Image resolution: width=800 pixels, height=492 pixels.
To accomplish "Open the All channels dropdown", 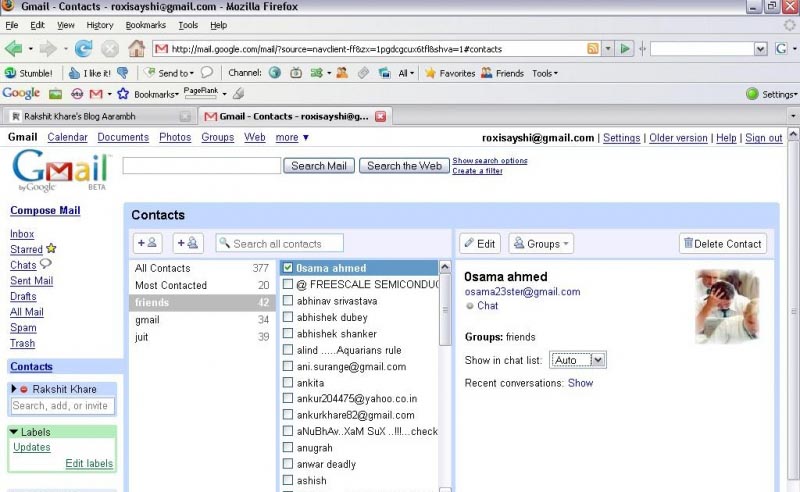I will pyautogui.click(x=406, y=73).
